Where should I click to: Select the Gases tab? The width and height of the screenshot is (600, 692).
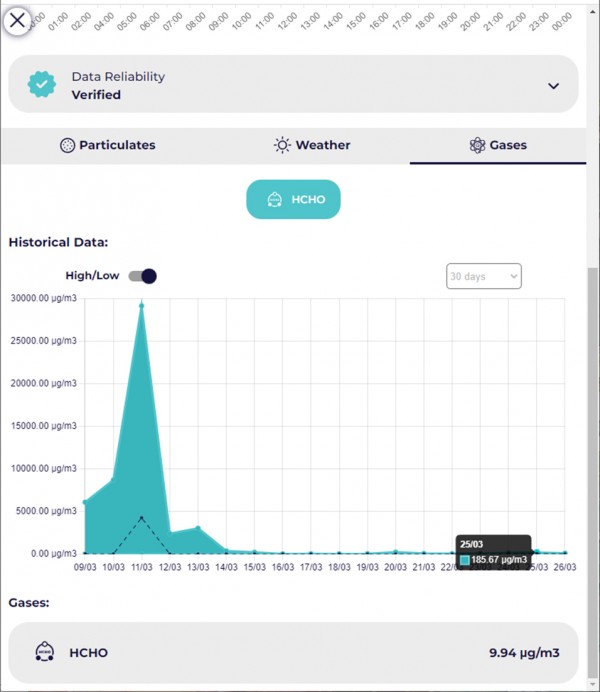click(x=498, y=145)
